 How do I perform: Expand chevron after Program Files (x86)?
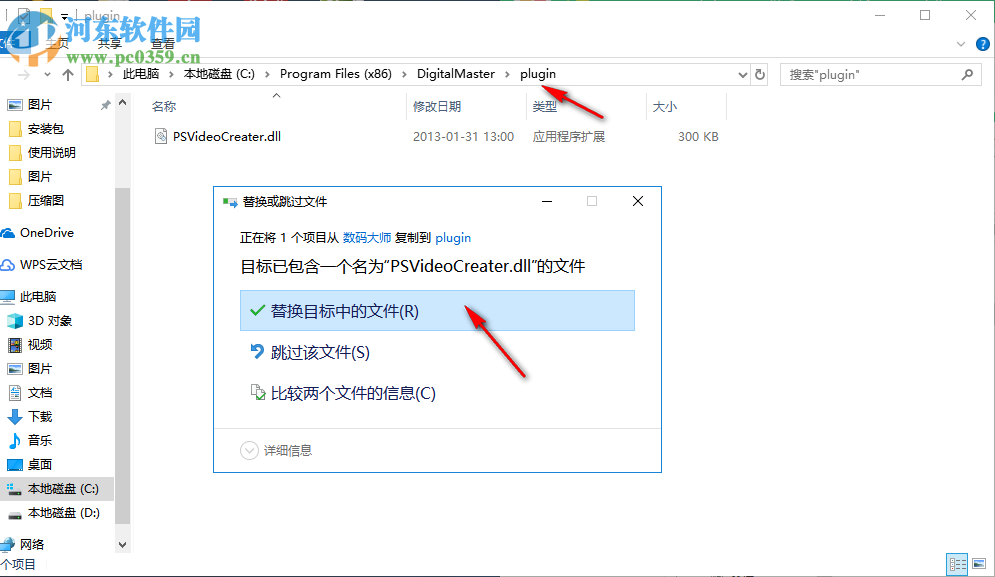[x=404, y=74]
